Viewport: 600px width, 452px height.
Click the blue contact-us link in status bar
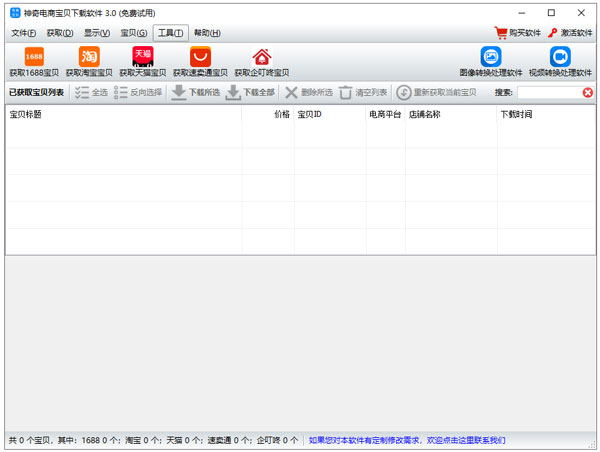[407, 441]
